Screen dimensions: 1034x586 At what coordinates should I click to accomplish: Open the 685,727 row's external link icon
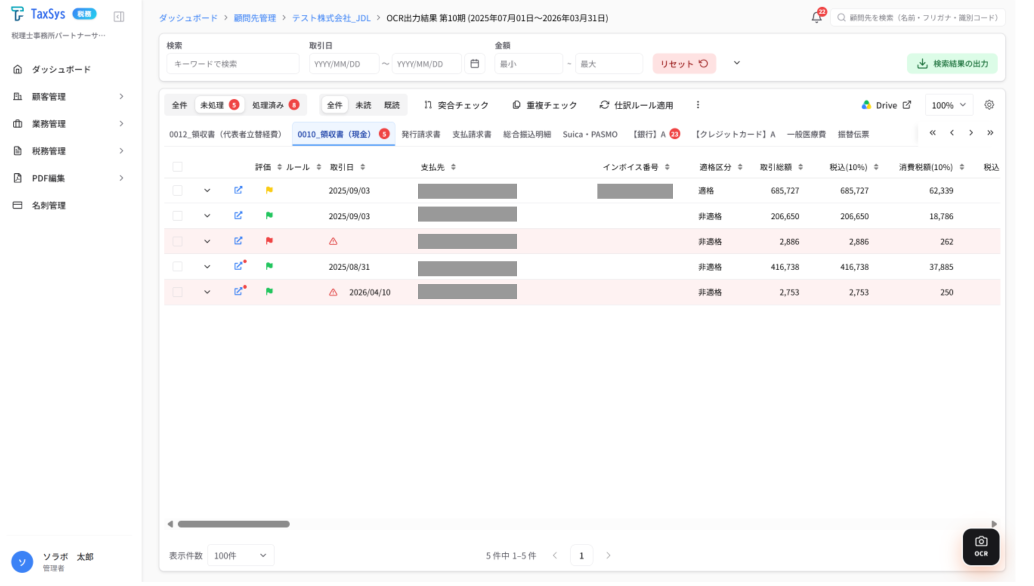tap(240, 192)
